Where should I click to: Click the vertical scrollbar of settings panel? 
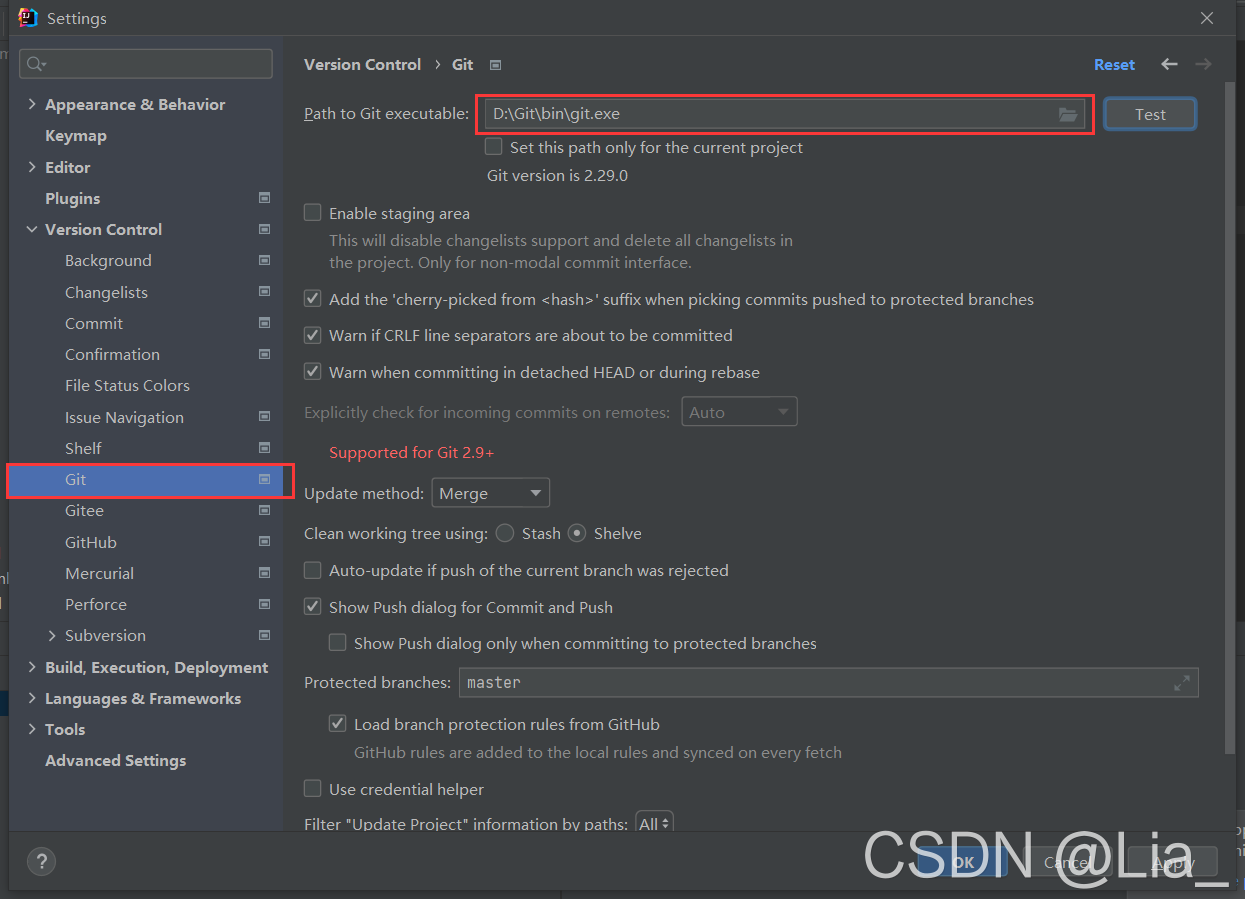pos(1230,420)
